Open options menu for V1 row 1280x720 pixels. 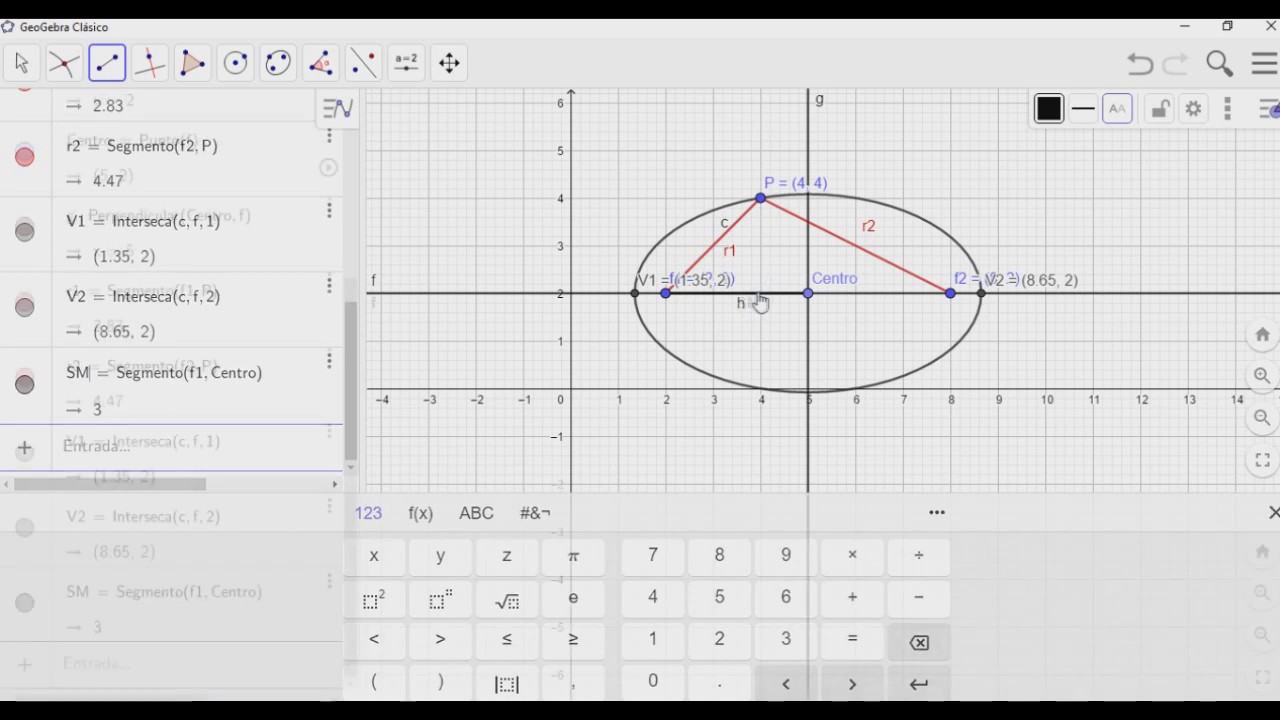point(329,211)
